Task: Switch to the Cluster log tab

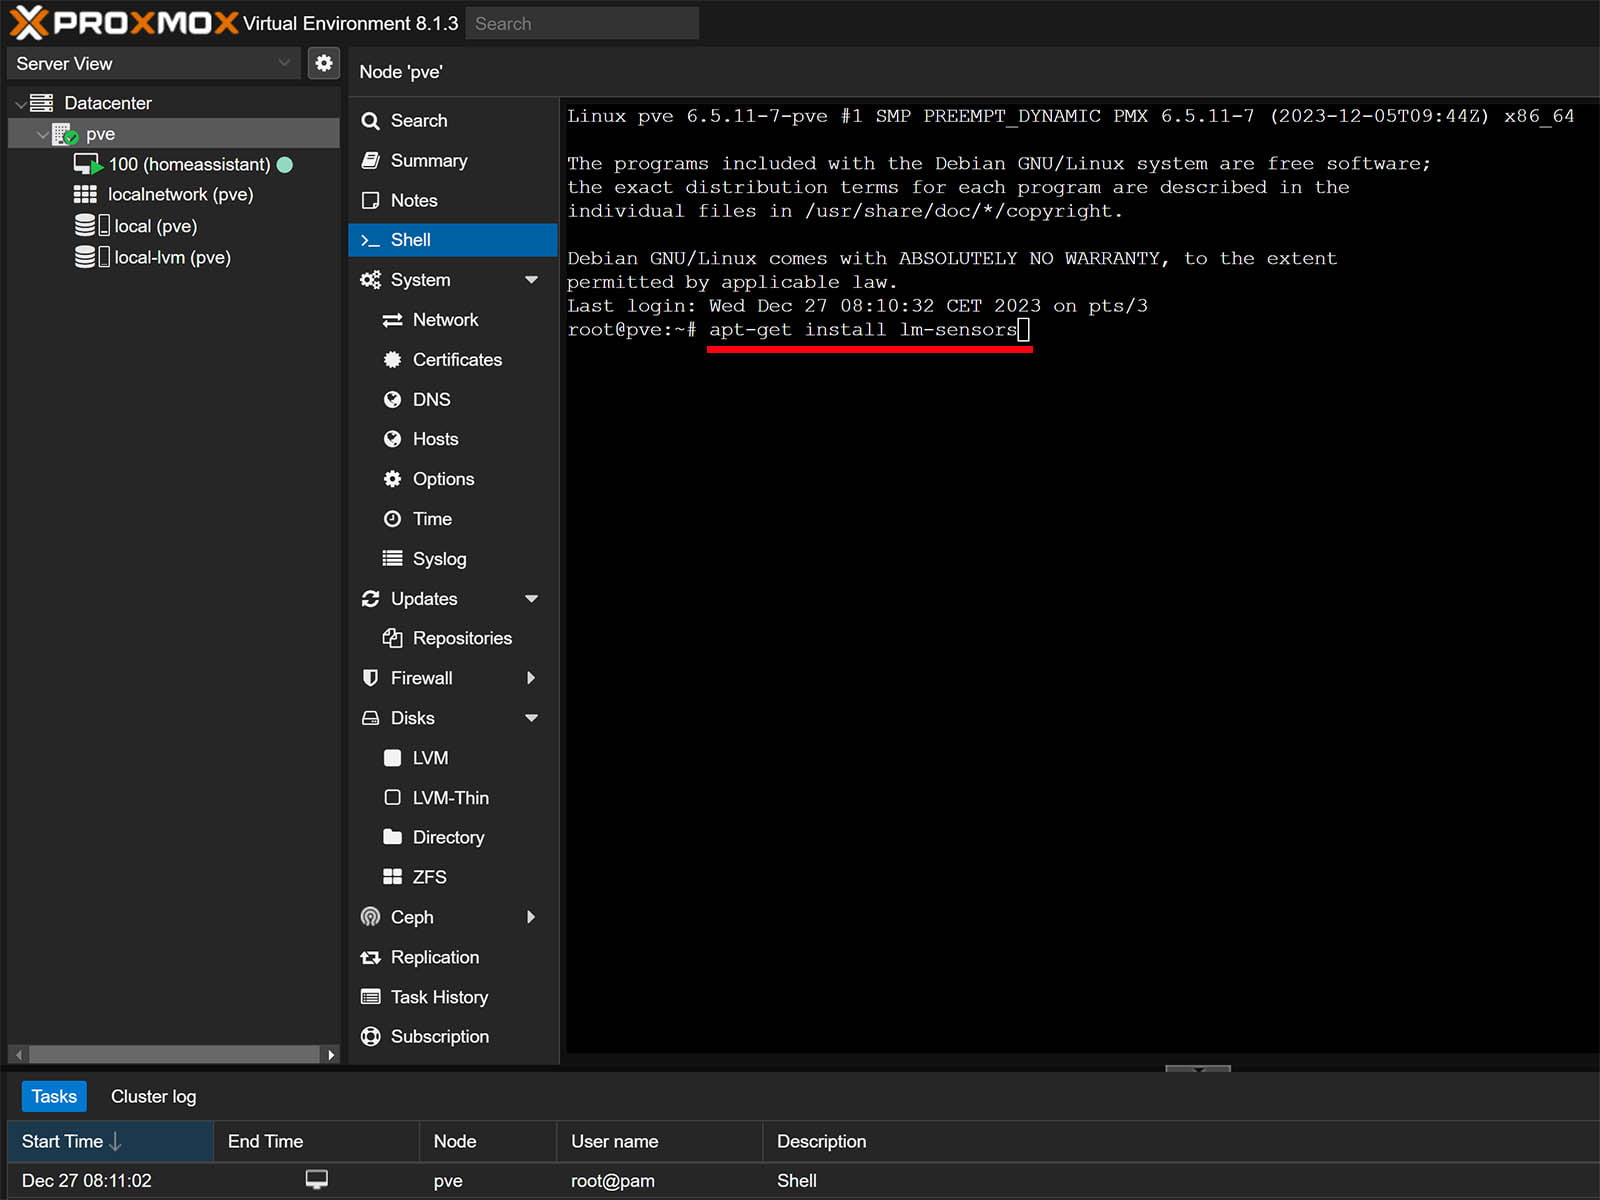Action: (152, 1096)
